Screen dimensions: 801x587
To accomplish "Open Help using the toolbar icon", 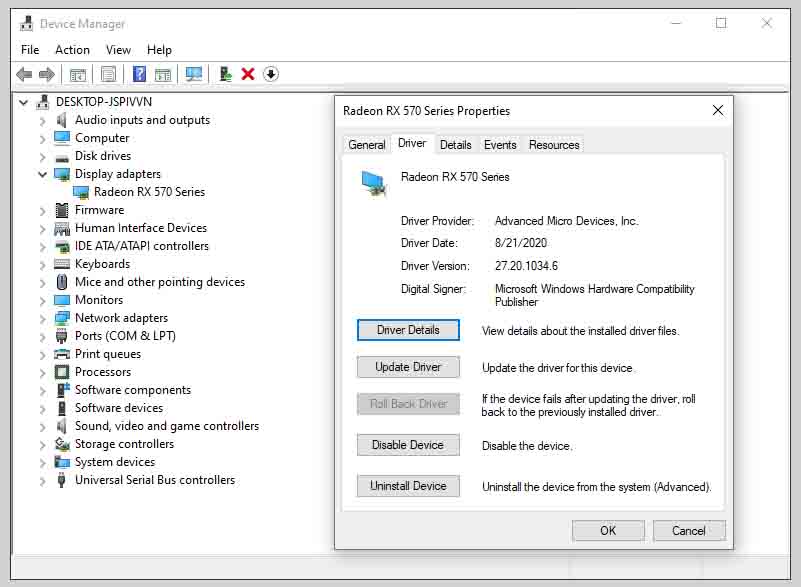I will (139, 73).
